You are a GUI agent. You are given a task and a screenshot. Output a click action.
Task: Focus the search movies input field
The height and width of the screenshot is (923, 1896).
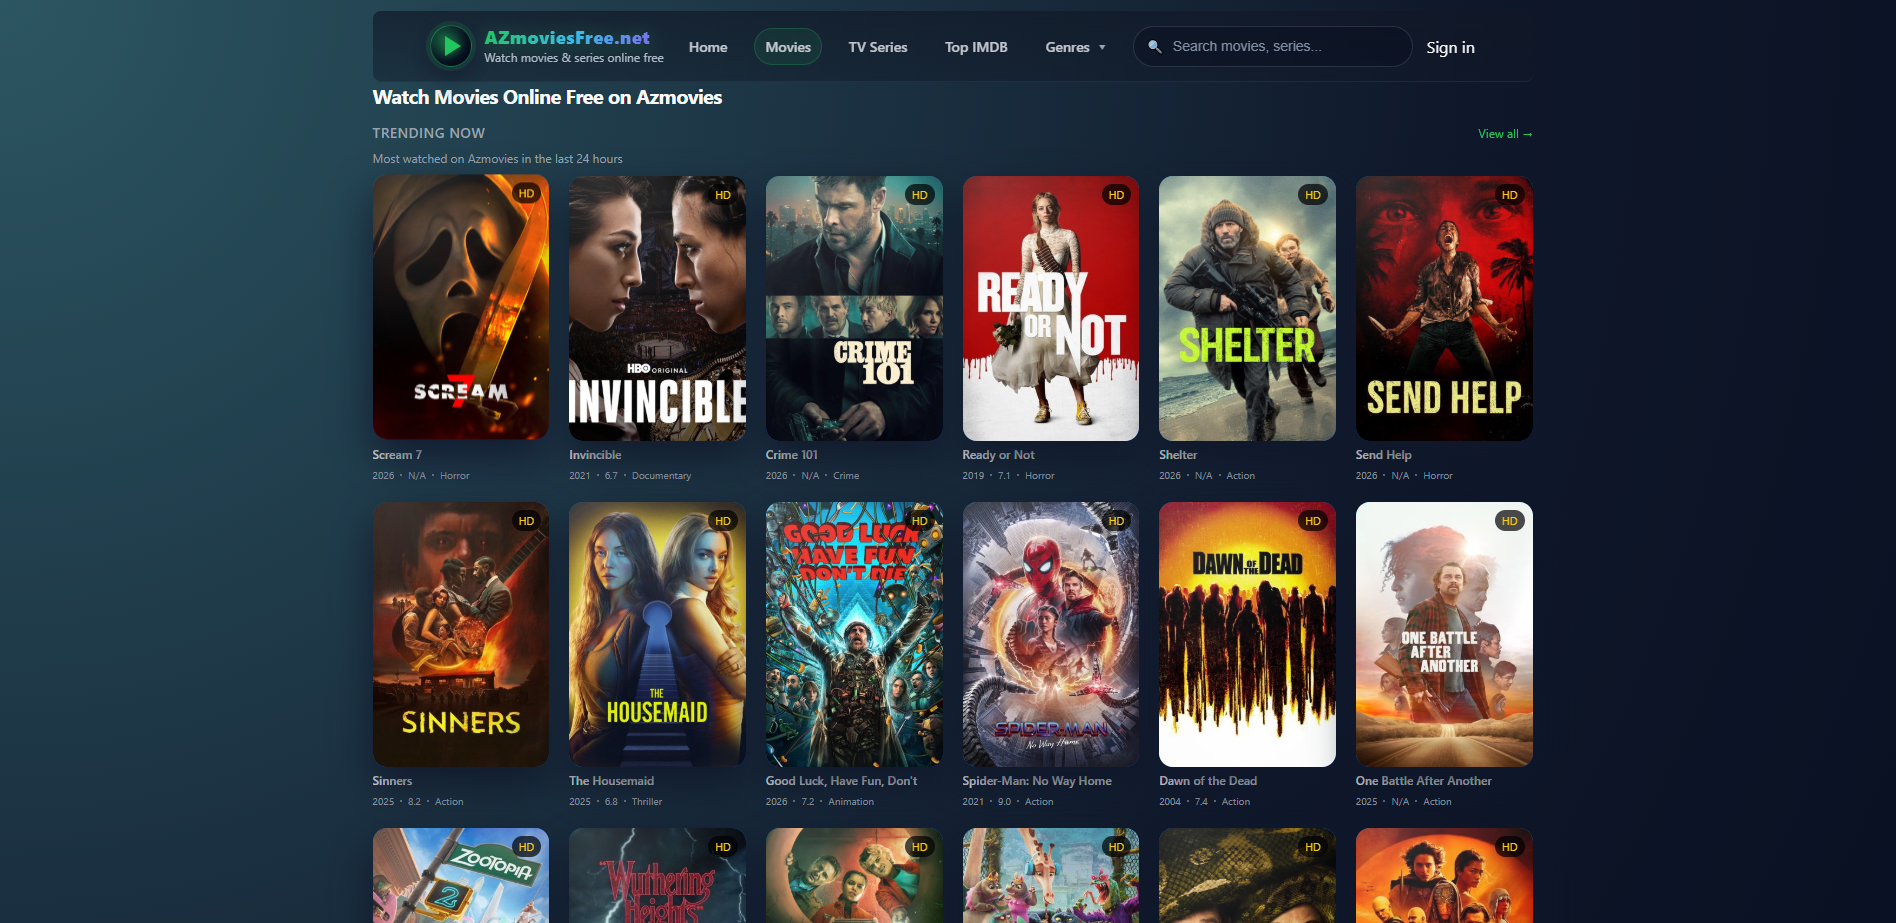[1280, 47]
